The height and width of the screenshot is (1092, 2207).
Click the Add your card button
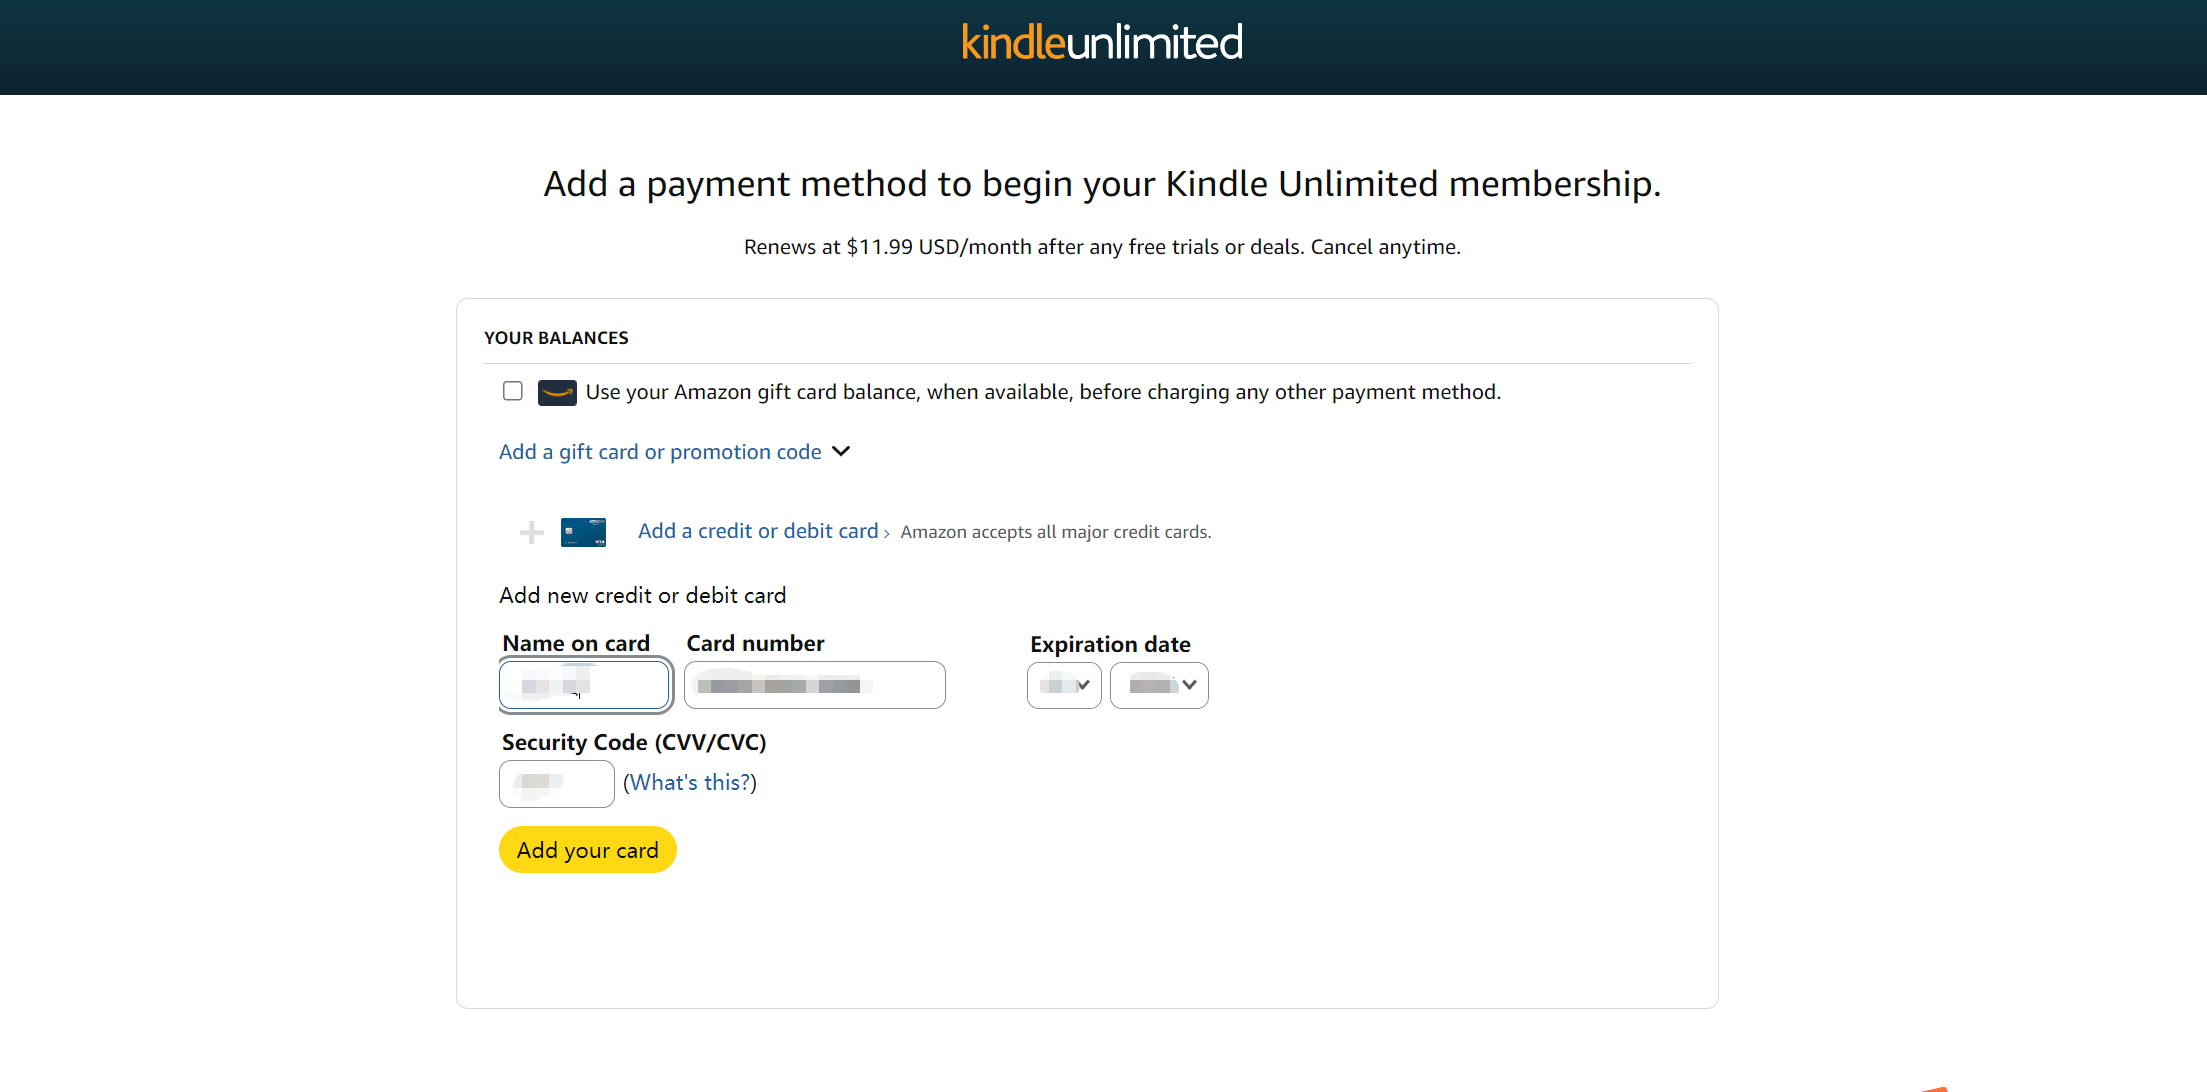click(588, 850)
